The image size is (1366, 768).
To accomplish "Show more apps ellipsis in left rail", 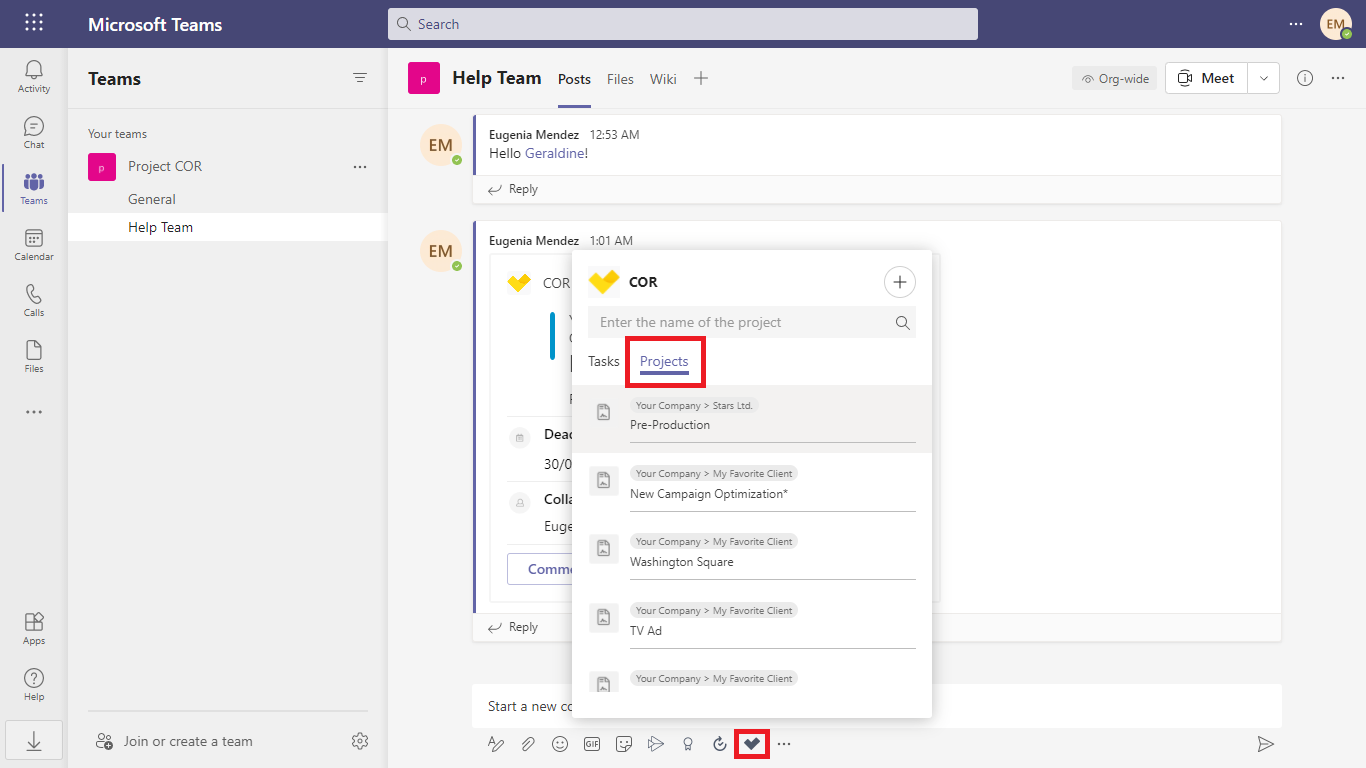I will click(34, 412).
